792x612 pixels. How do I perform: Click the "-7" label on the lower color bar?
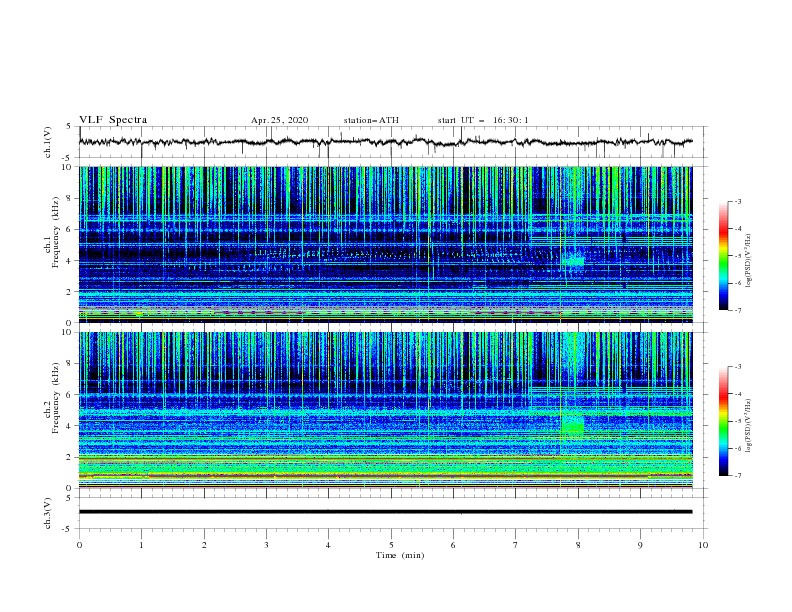tap(737, 475)
